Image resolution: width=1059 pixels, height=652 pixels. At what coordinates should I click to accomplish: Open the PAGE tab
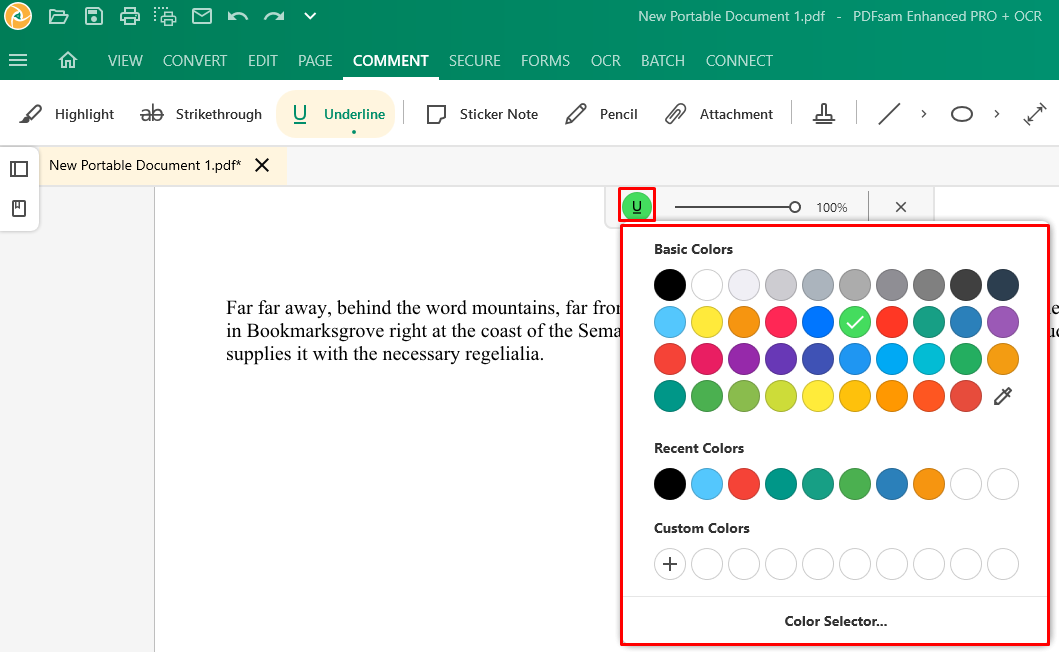click(315, 61)
